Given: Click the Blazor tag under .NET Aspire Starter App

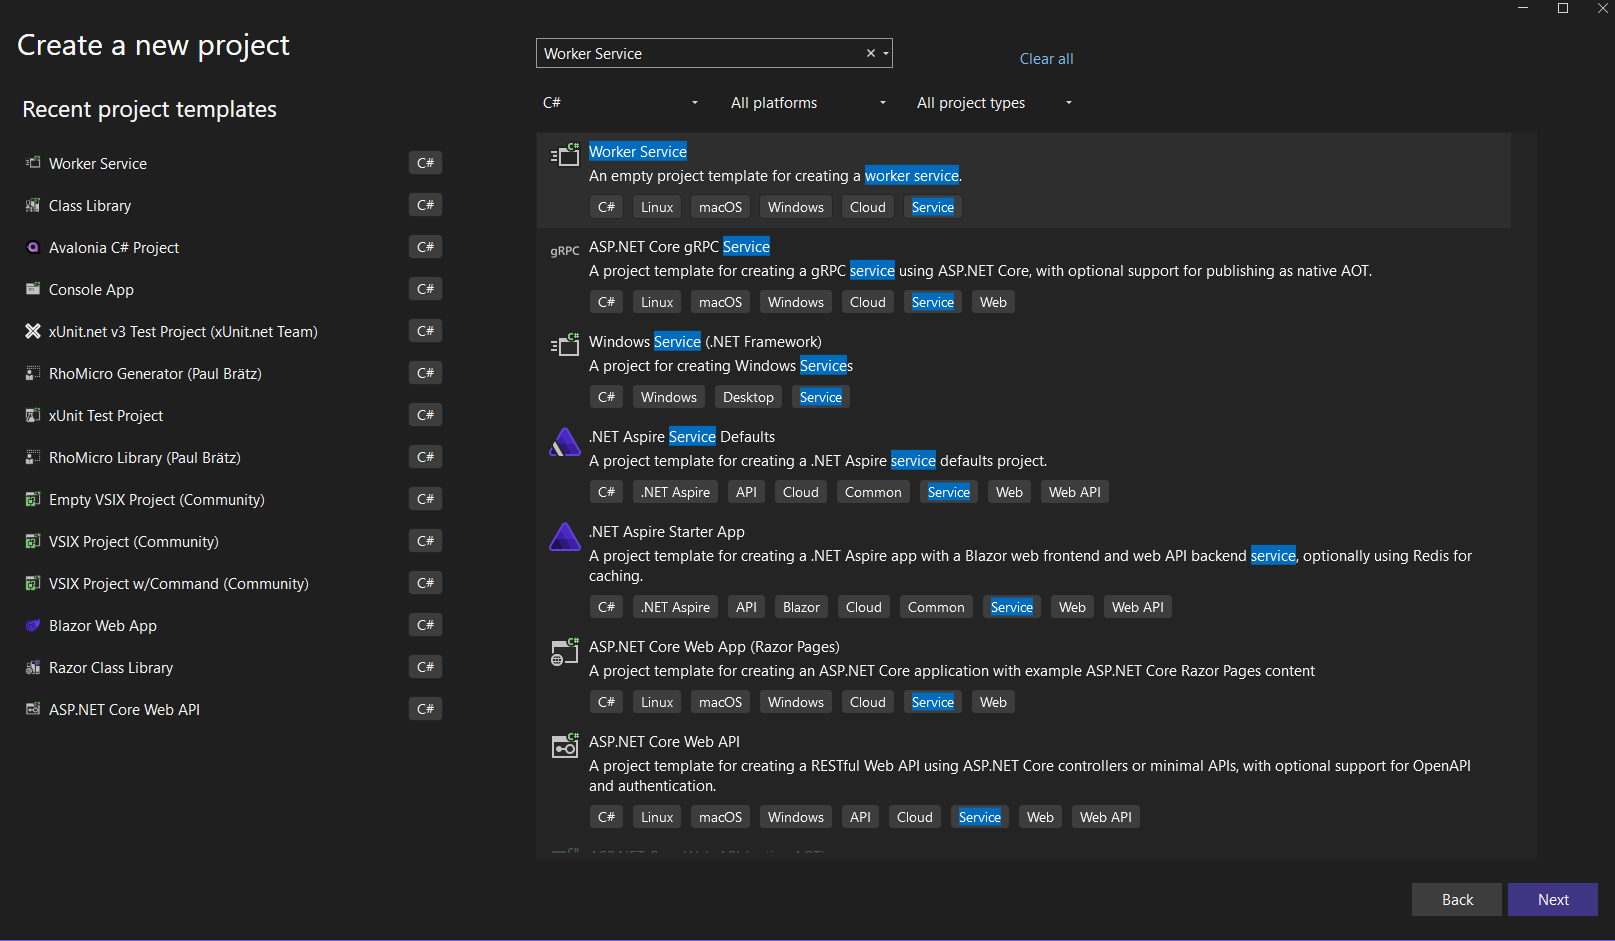Looking at the screenshot, I should coord(801,607).
